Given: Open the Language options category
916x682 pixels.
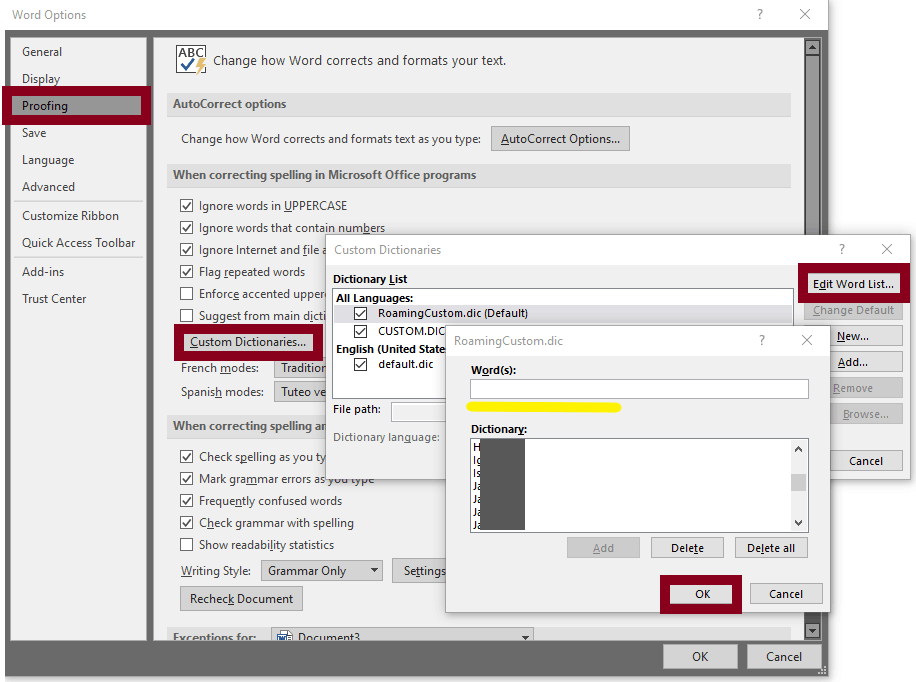Looking at the screenshot, I should 48,160.
